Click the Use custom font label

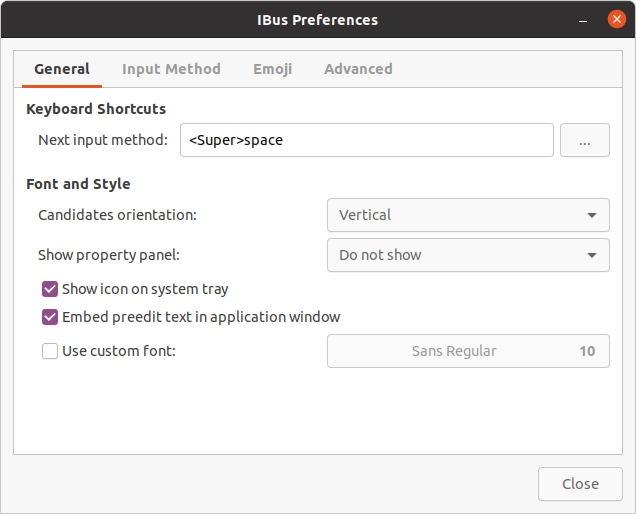click(119, 351)
